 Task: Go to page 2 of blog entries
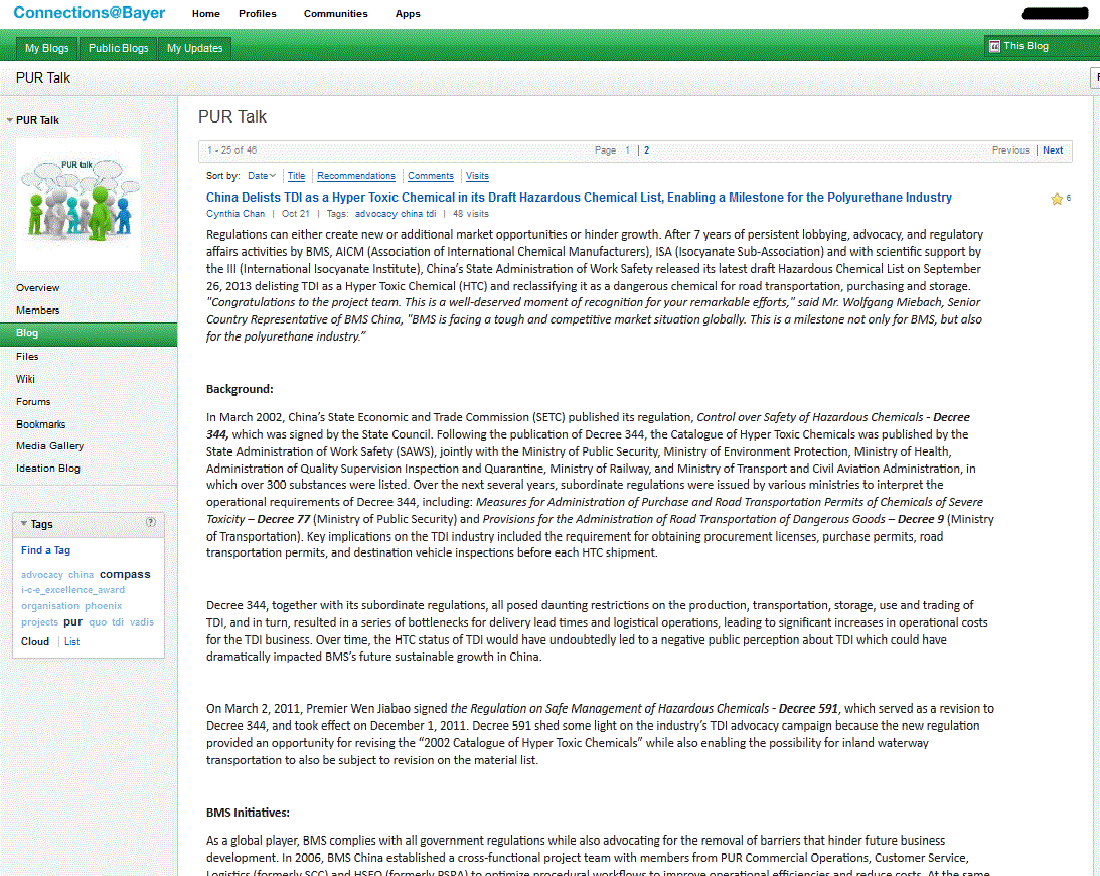tap(646, 151)
